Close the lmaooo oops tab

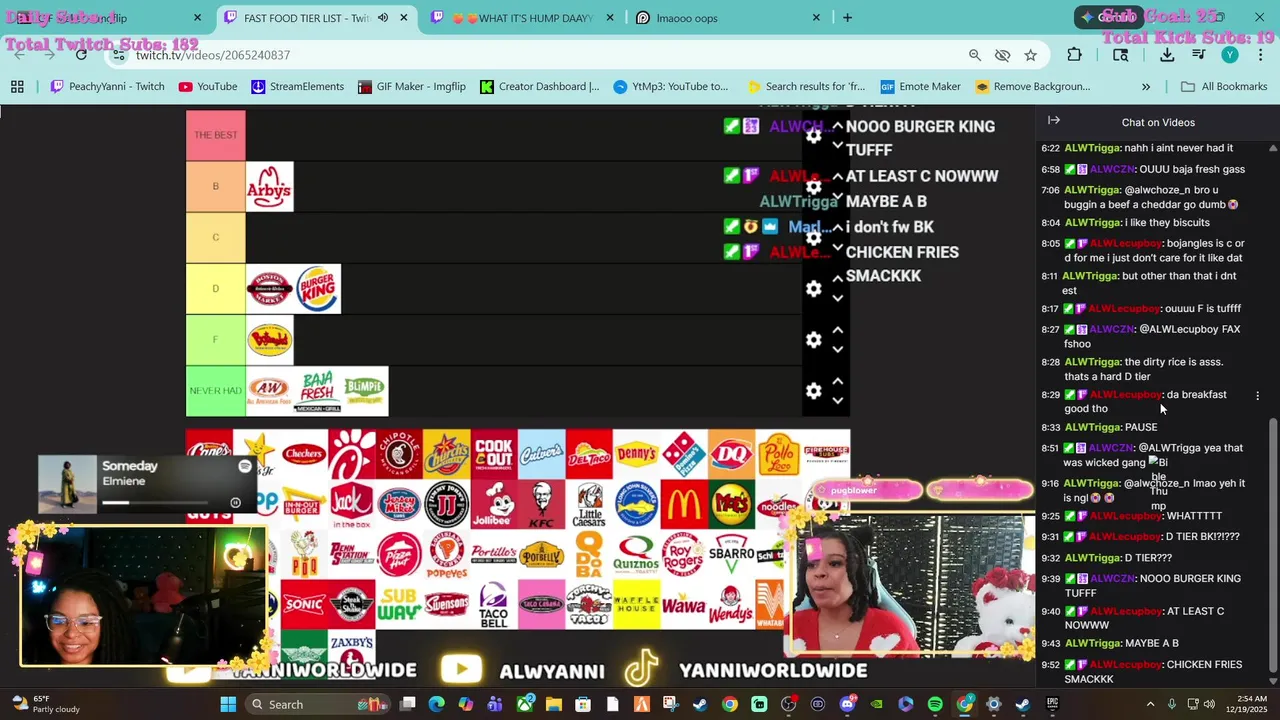(816, 18)
